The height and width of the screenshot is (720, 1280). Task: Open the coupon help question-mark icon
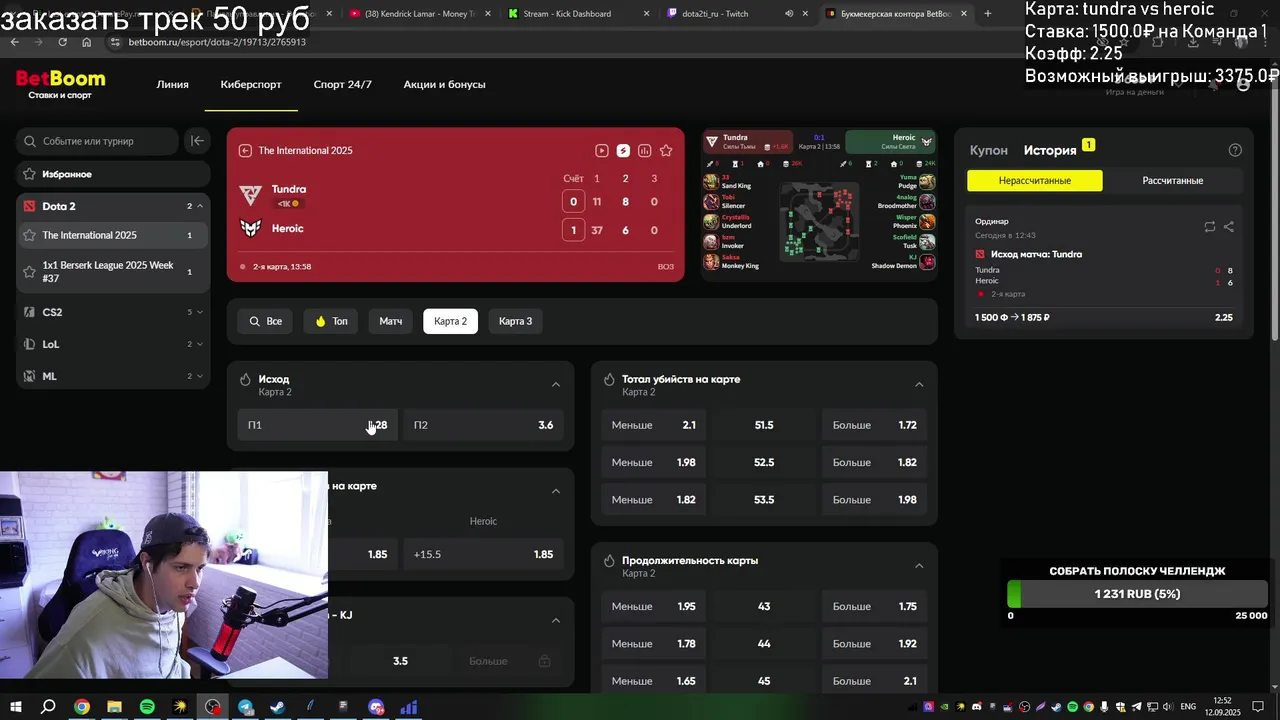[x=1235, y=150]
